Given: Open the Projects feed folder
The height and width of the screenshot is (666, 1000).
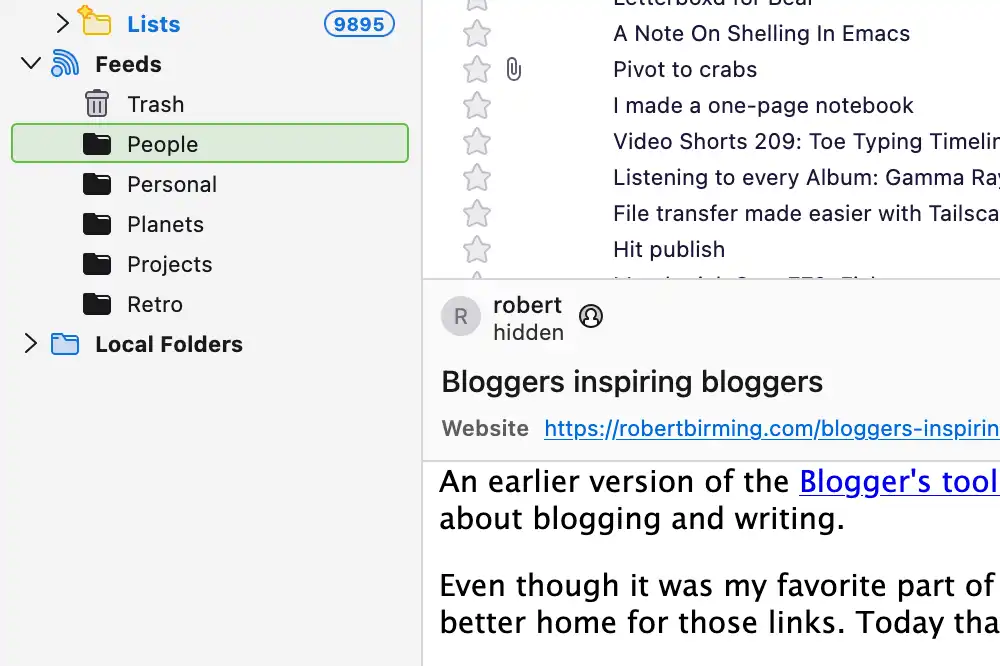Looking at the screenshot, I should pos(169,264).
